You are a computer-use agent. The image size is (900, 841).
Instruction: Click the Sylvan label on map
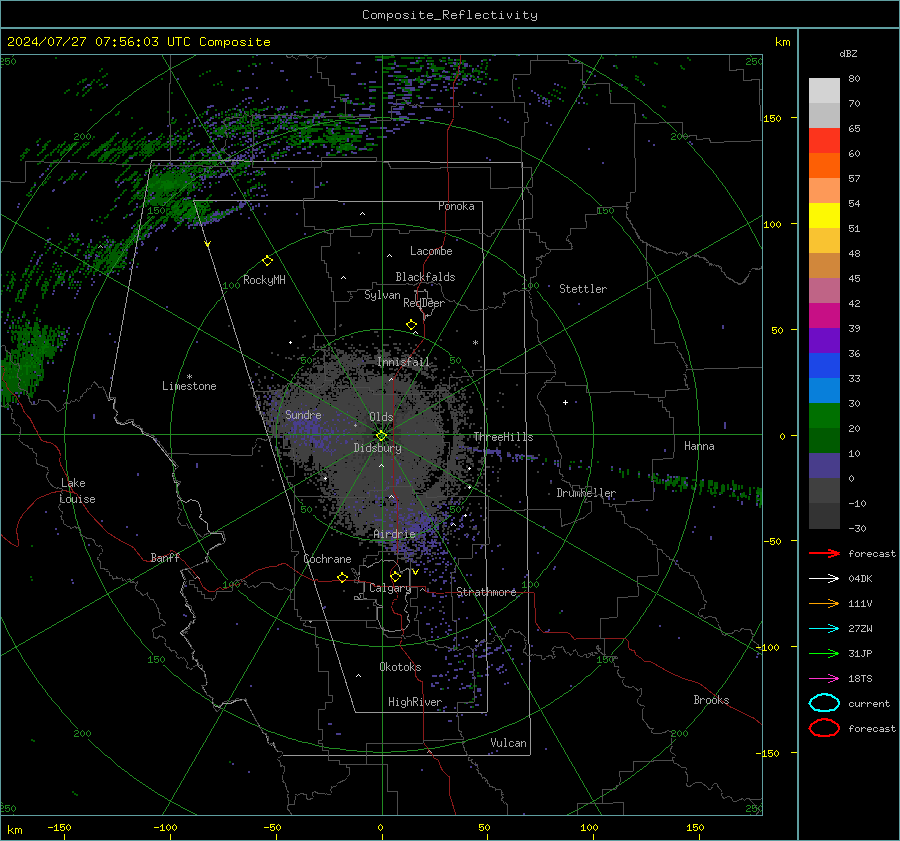pyautogui.click(x=382, y=295)
